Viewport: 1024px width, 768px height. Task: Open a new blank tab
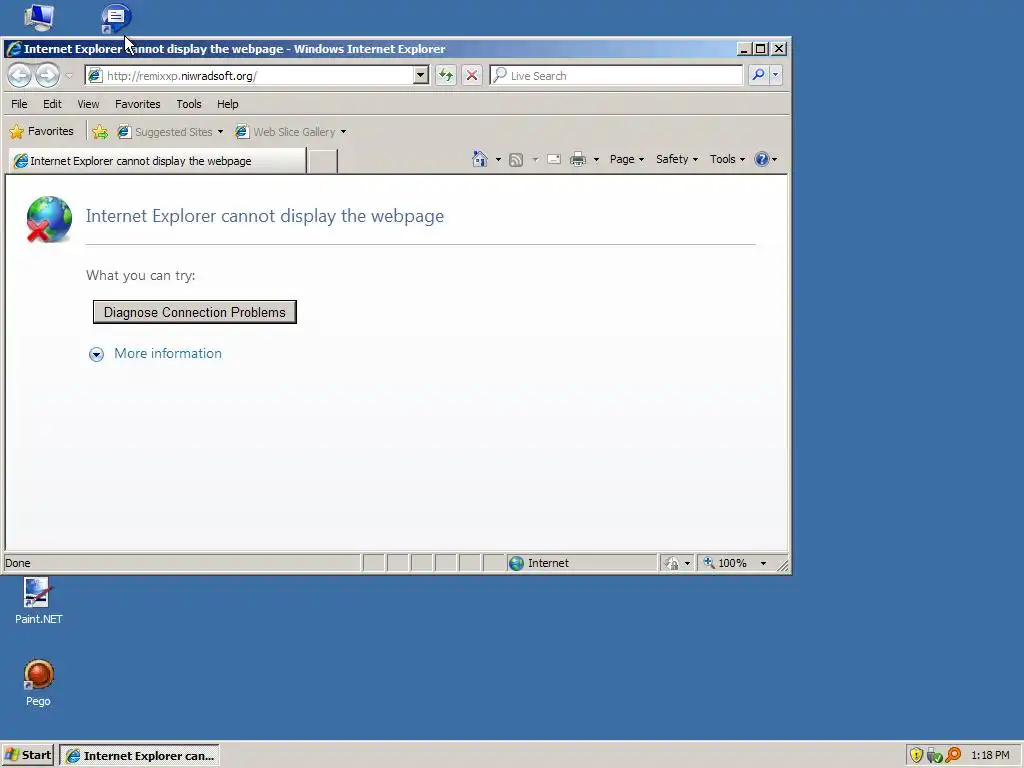point(323,161)
